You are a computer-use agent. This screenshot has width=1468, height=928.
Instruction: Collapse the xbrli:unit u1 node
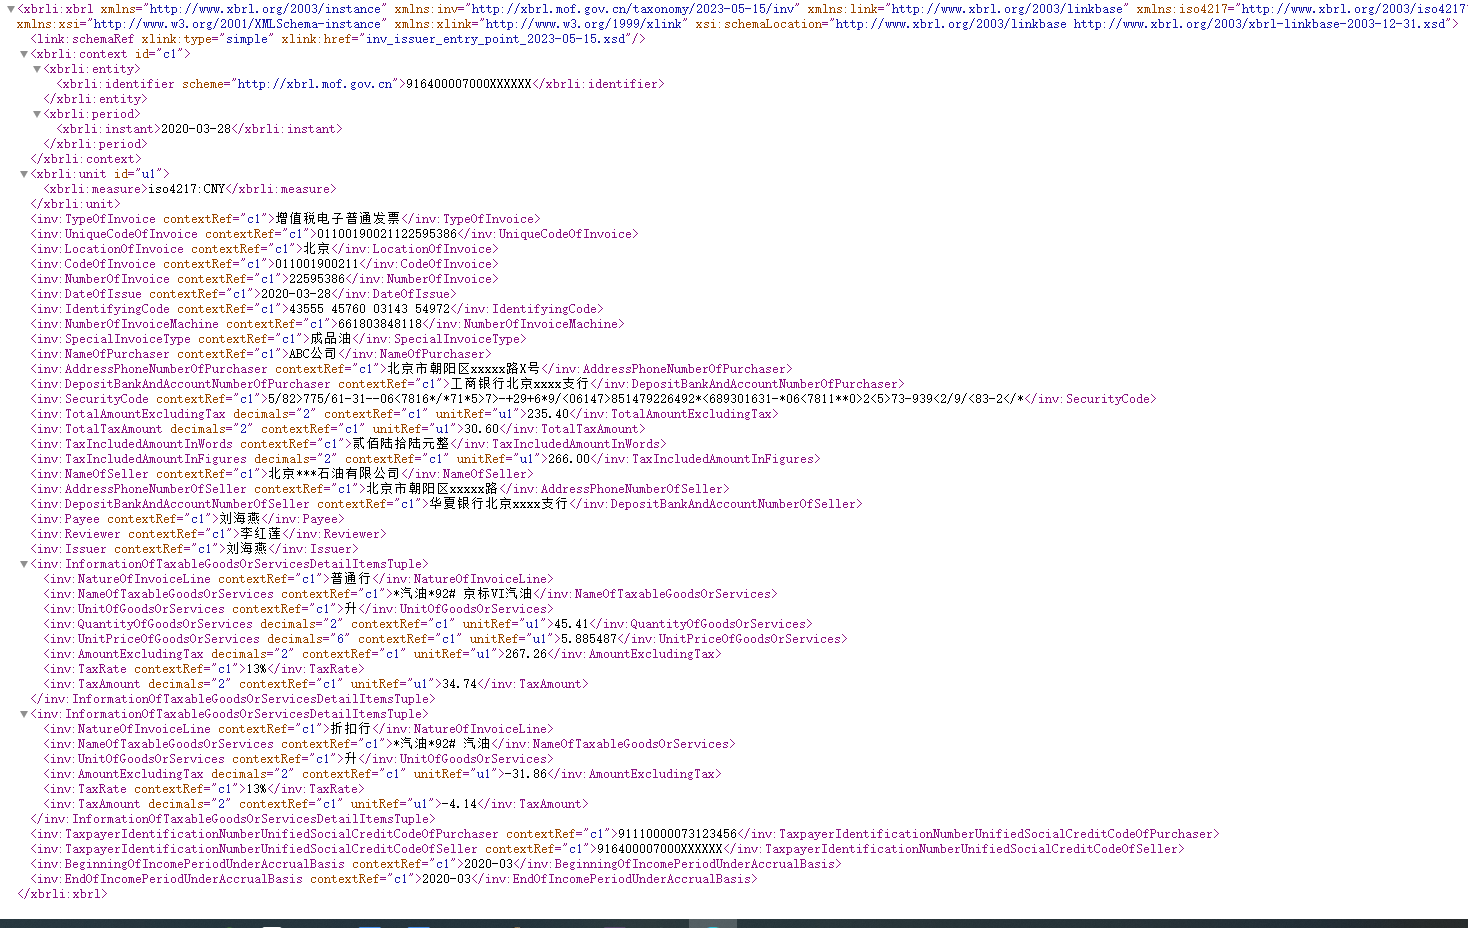(x=24, y=174)
